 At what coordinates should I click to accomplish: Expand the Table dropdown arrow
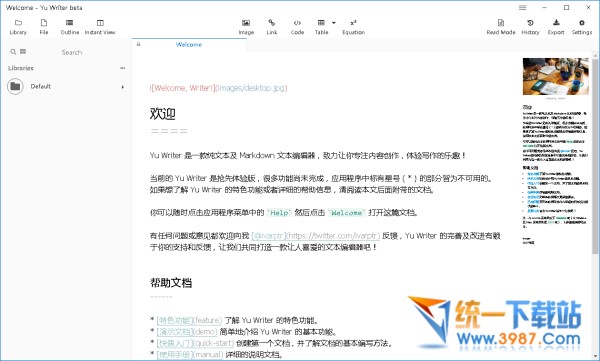[334, 23]
